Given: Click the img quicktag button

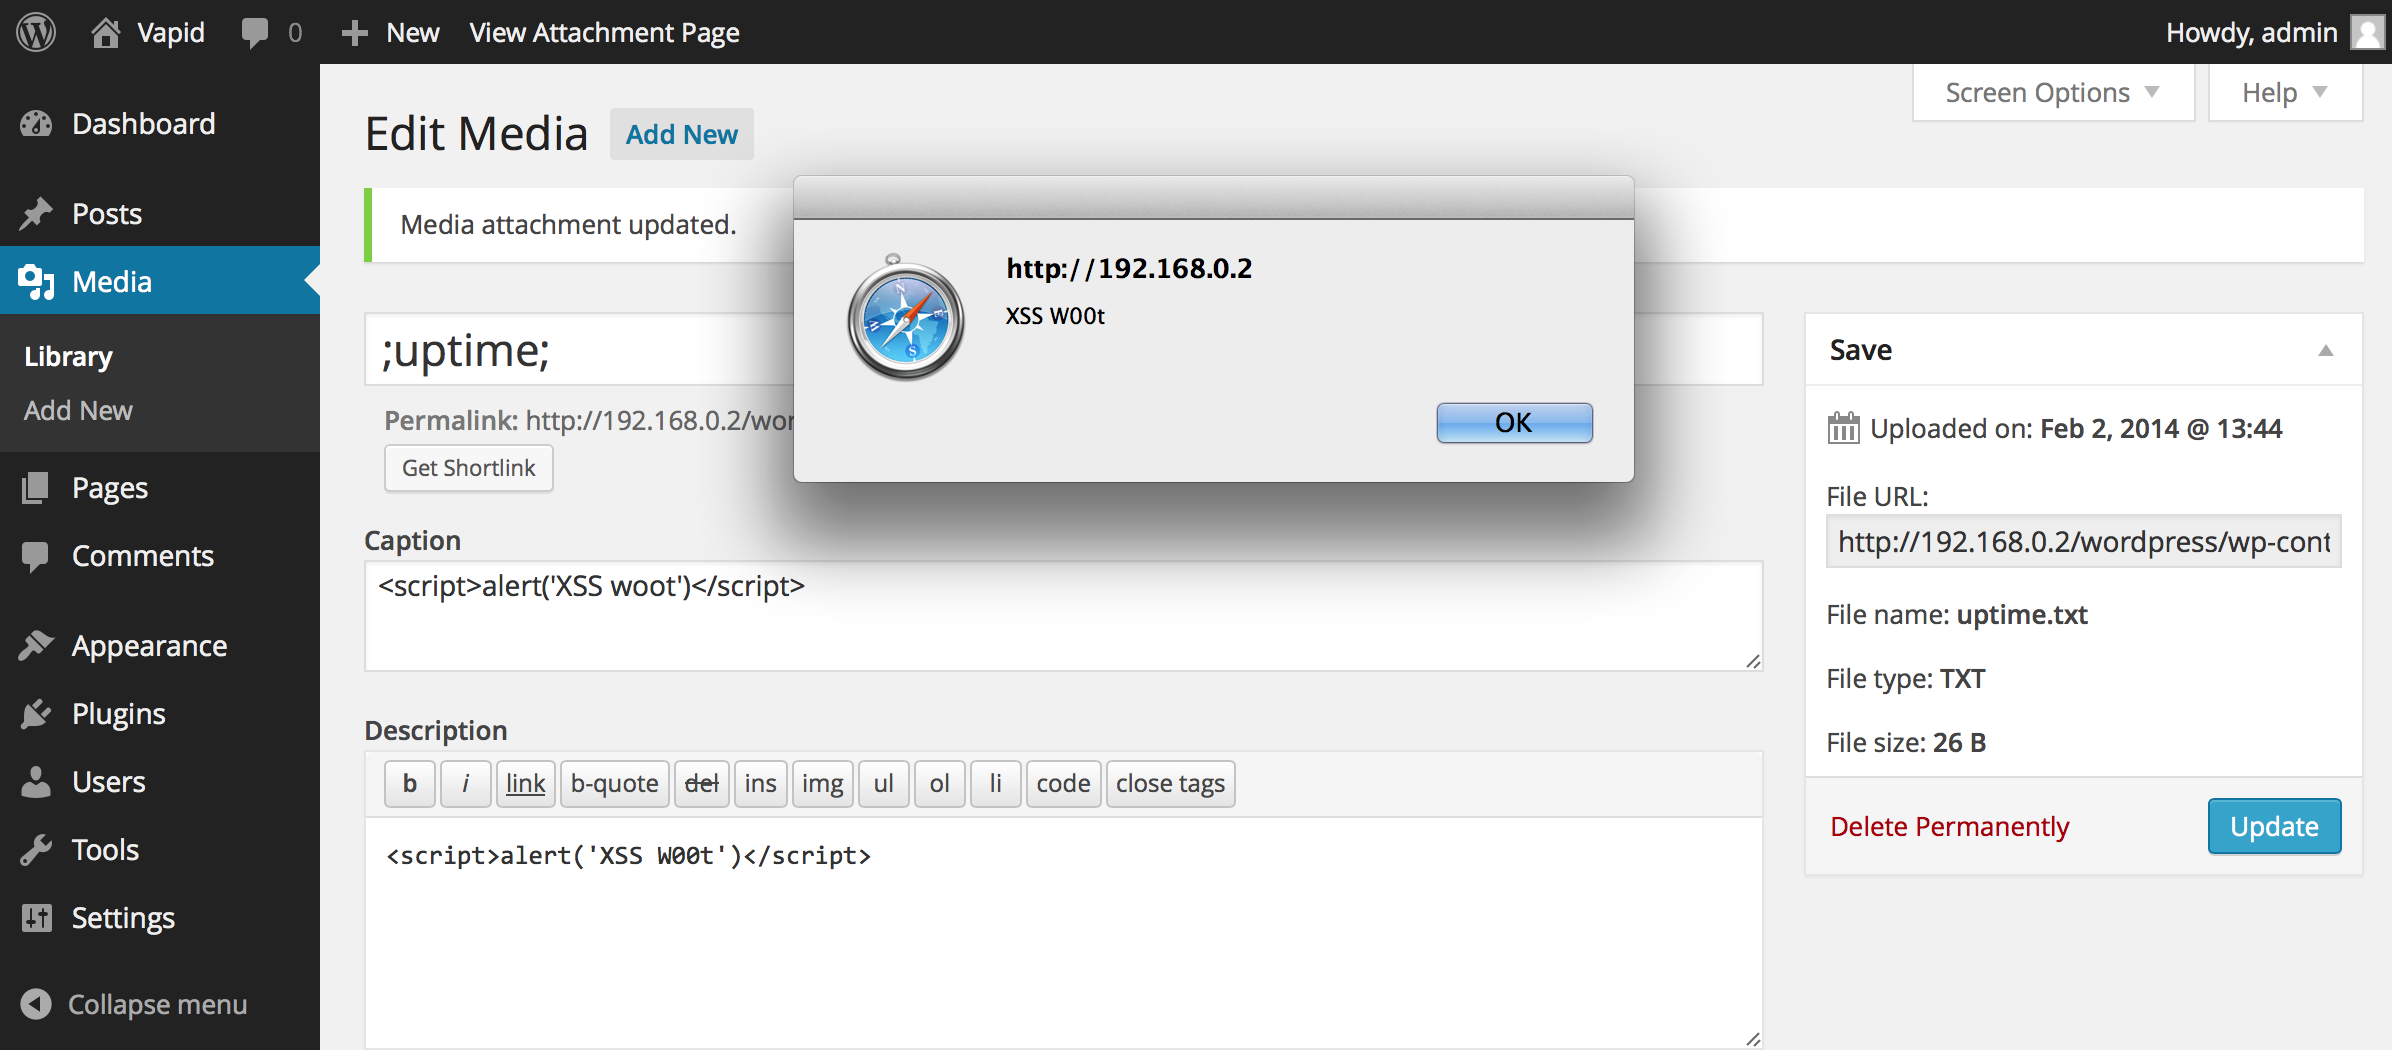Looking at the screenshot, I should (x=823, y=784).
